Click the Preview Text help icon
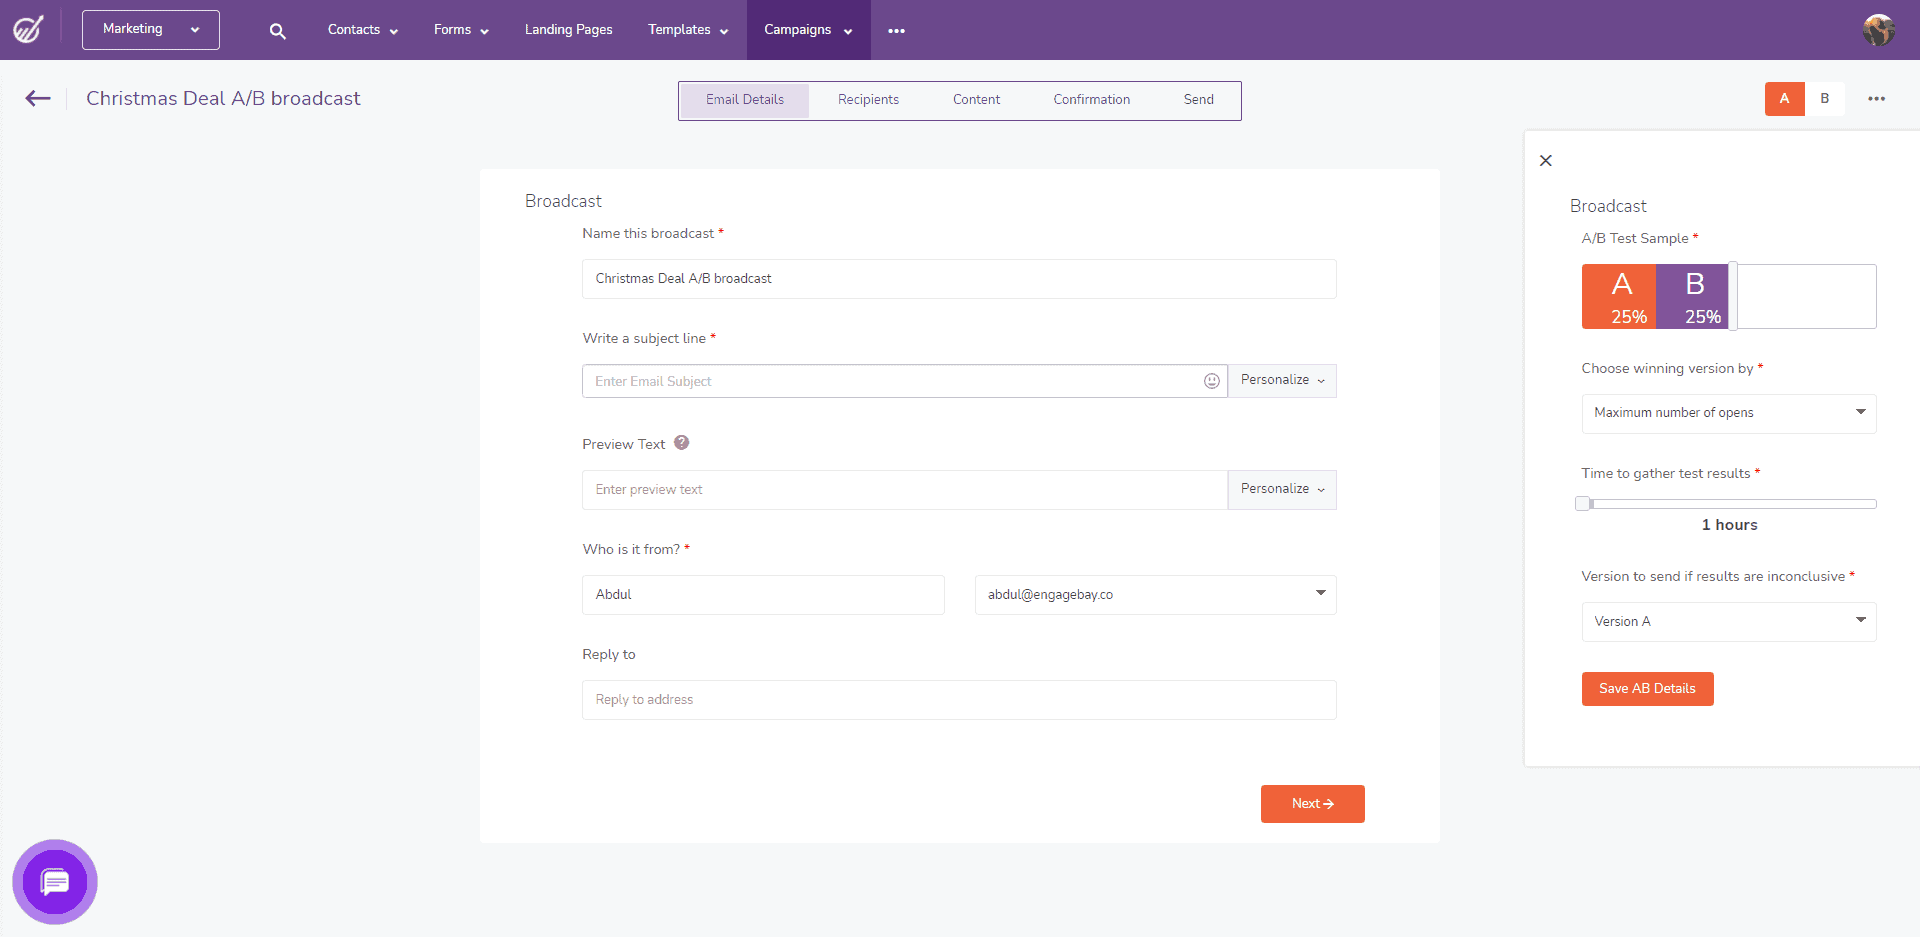This screenshot has height=937, width=1920. click(681, 443)
